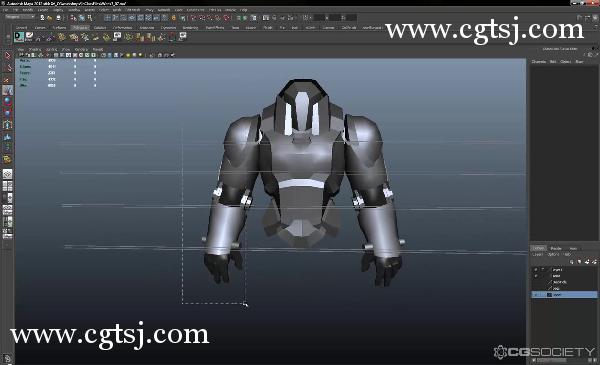Open the Polygons menu set dropdown
Image resolution: width=600 pixels, height=365 pixels.
20,17
